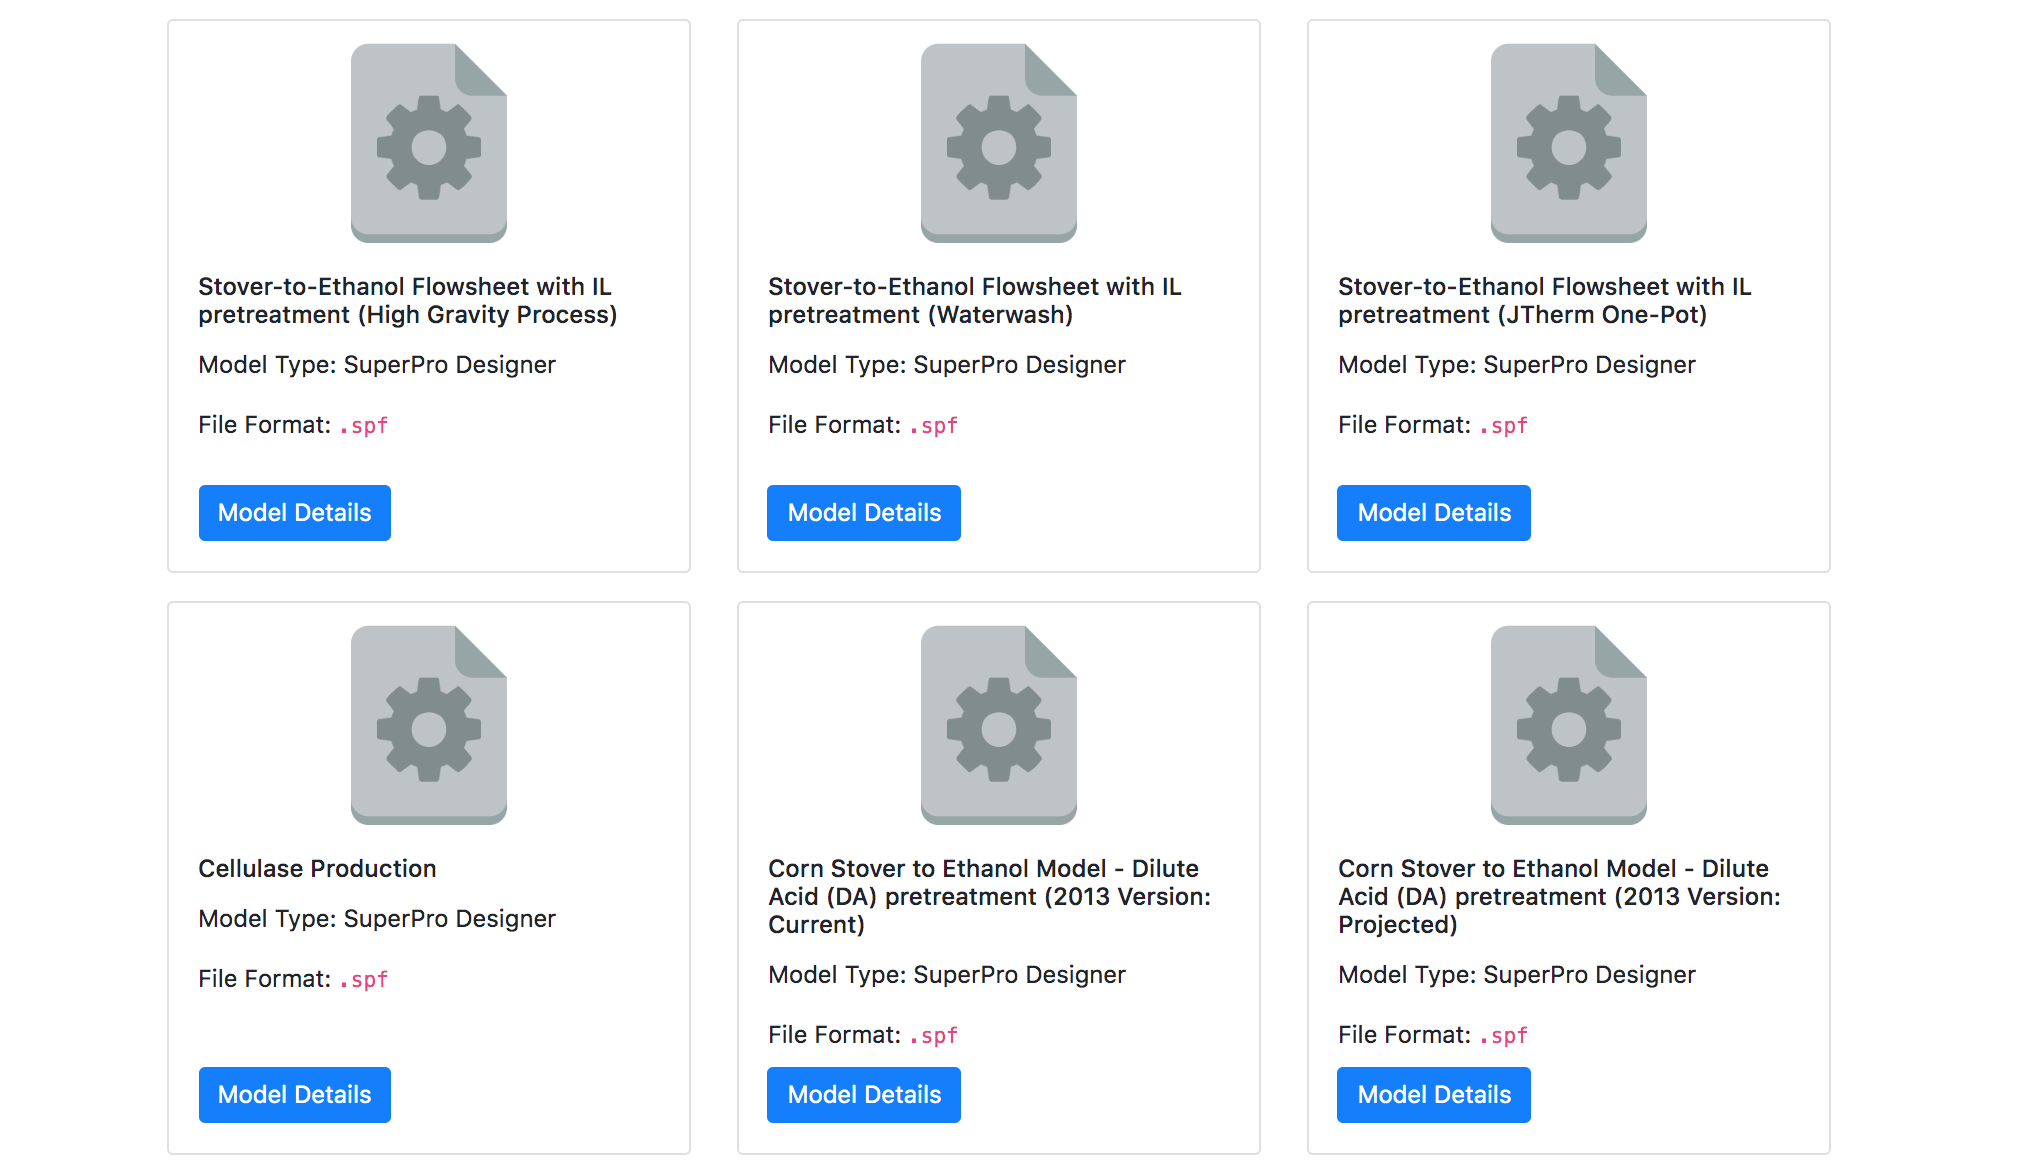This screenshot has height=1162, width=2032.
Task: Open Model Details for 2013 Current version
Action: [863, 1095]
